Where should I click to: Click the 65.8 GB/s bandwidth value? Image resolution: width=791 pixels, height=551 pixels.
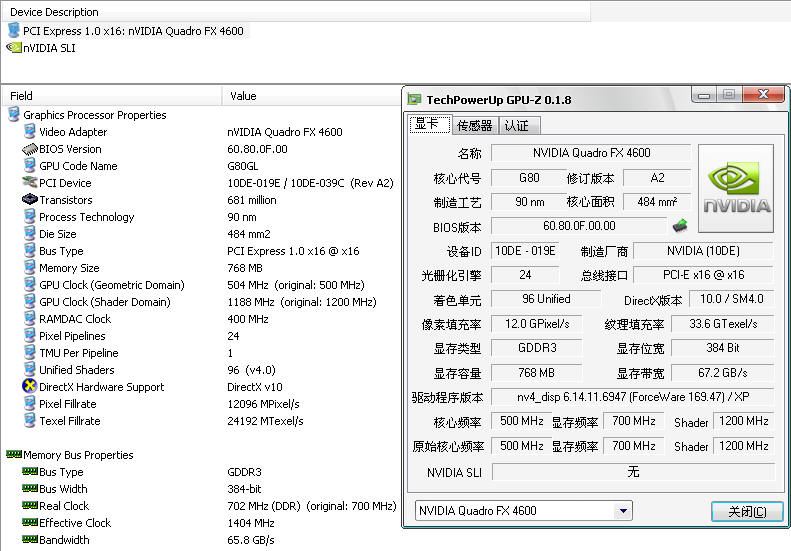[251, 540]
